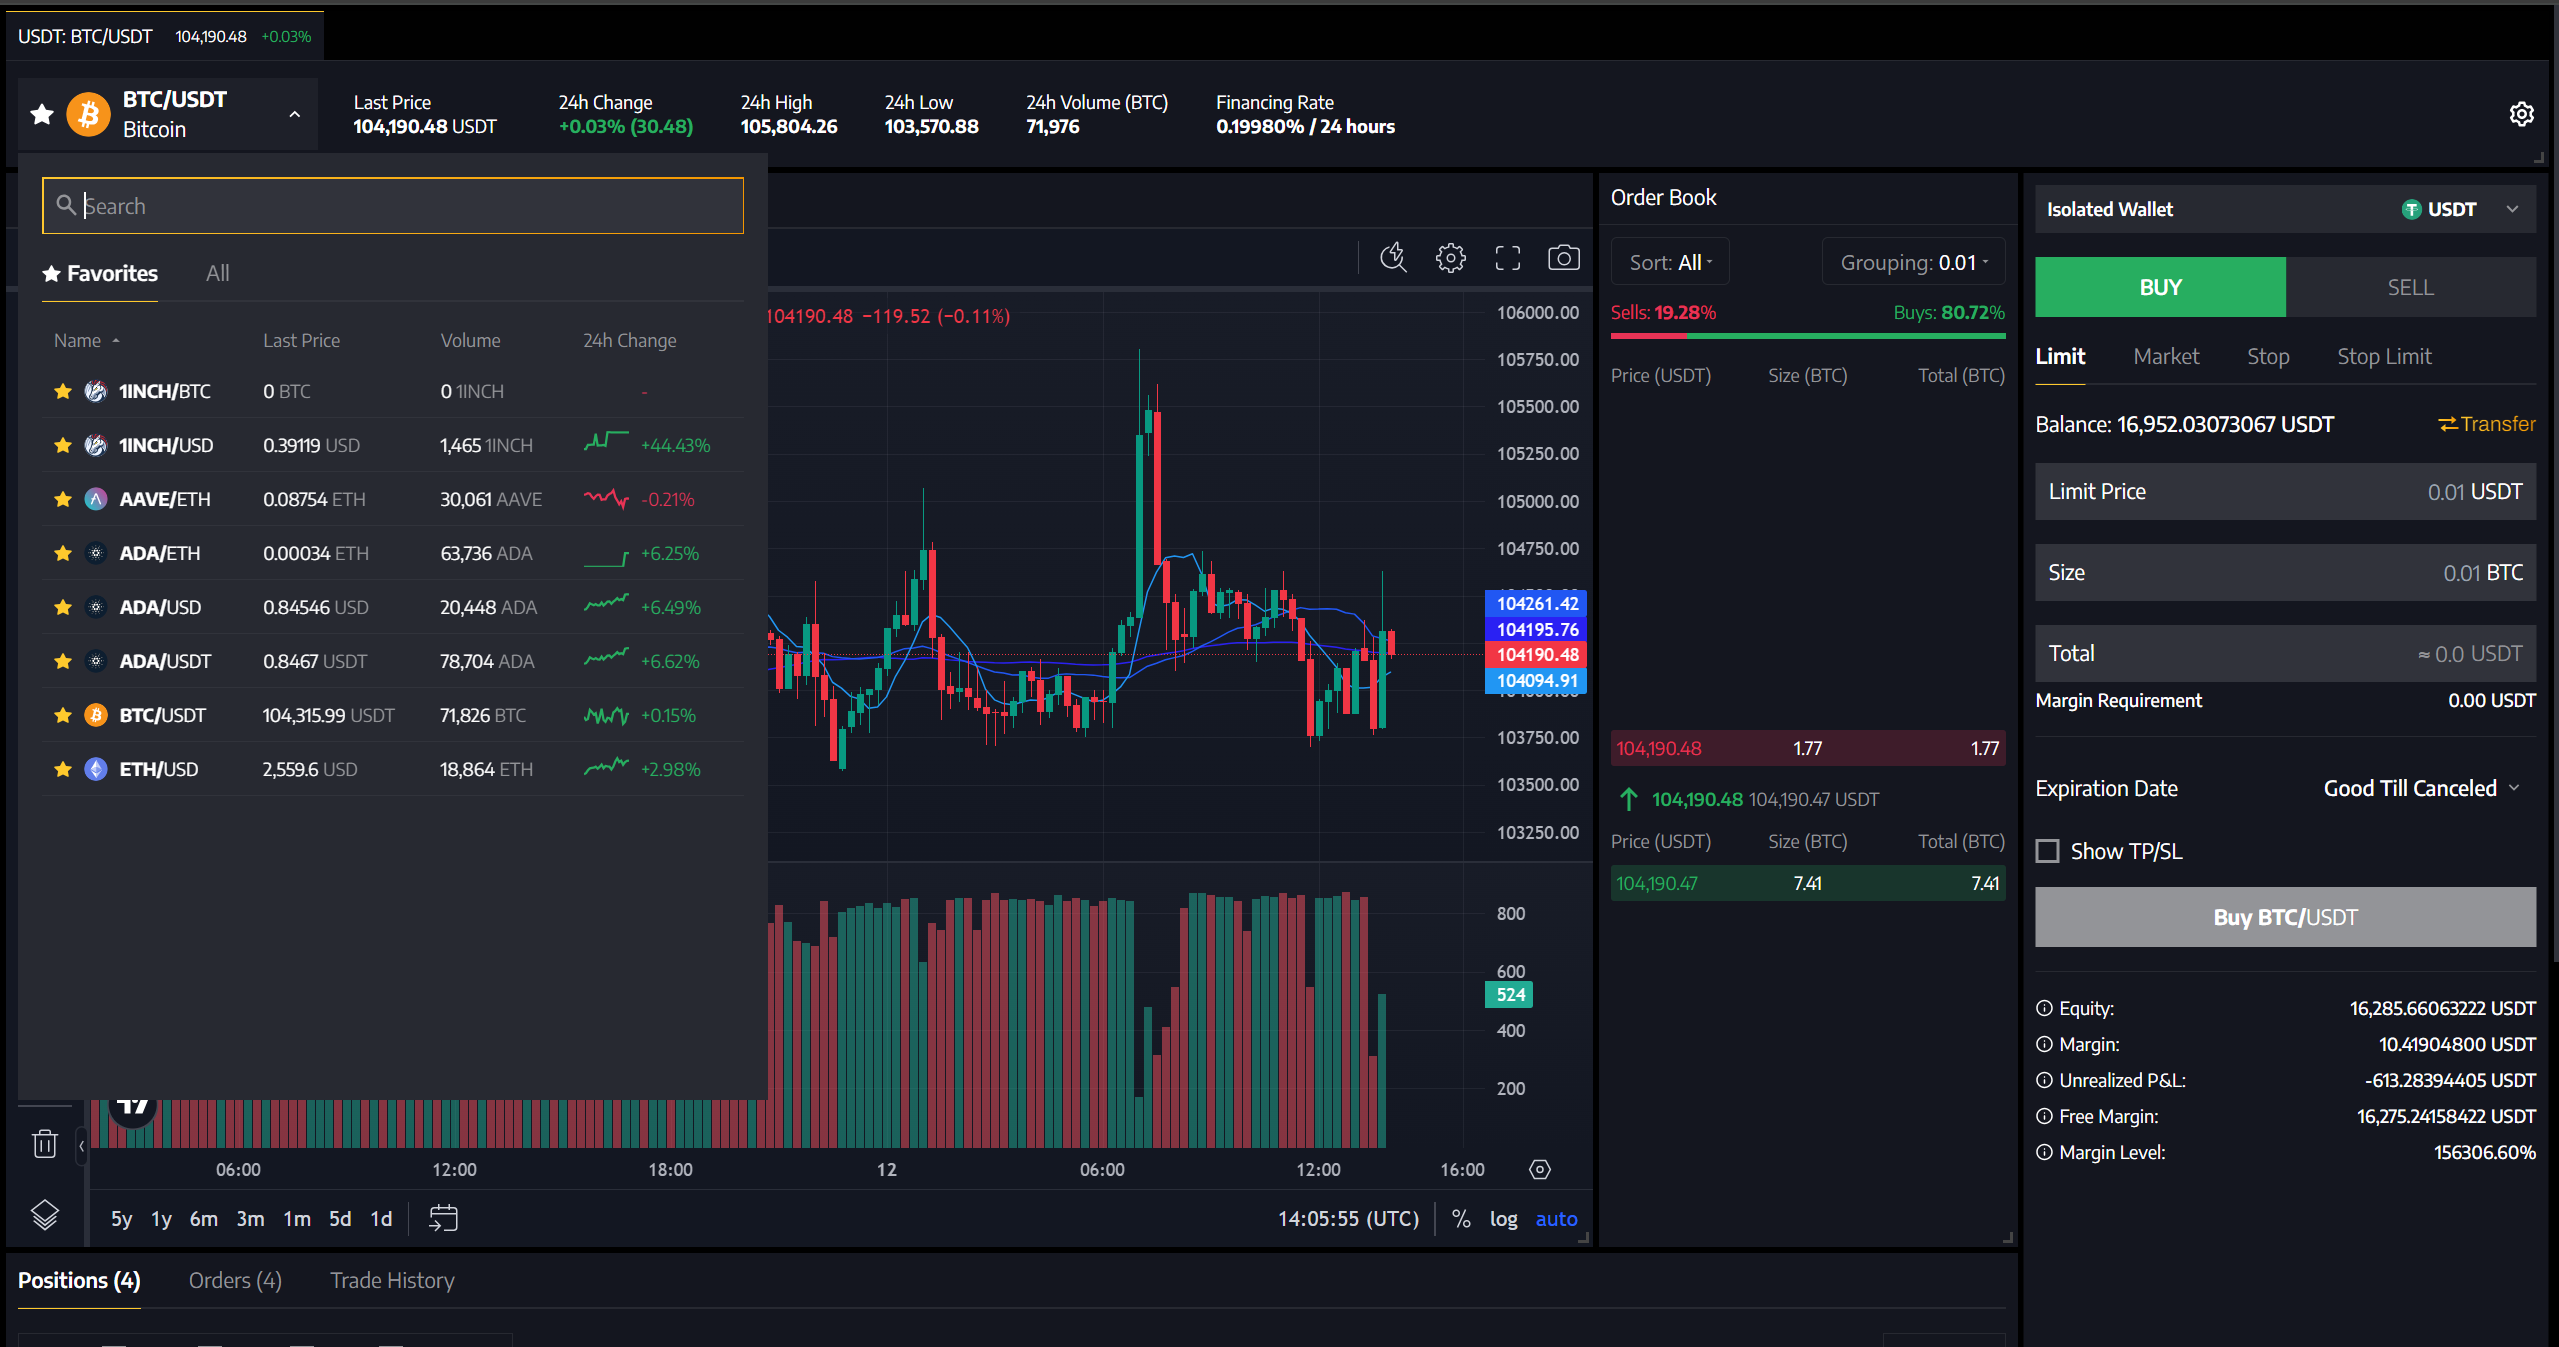The height and width of the screenshot is (1347, 2559).
Task: Take a chart snapshot with camera icon
Action: click(1563, 258)
